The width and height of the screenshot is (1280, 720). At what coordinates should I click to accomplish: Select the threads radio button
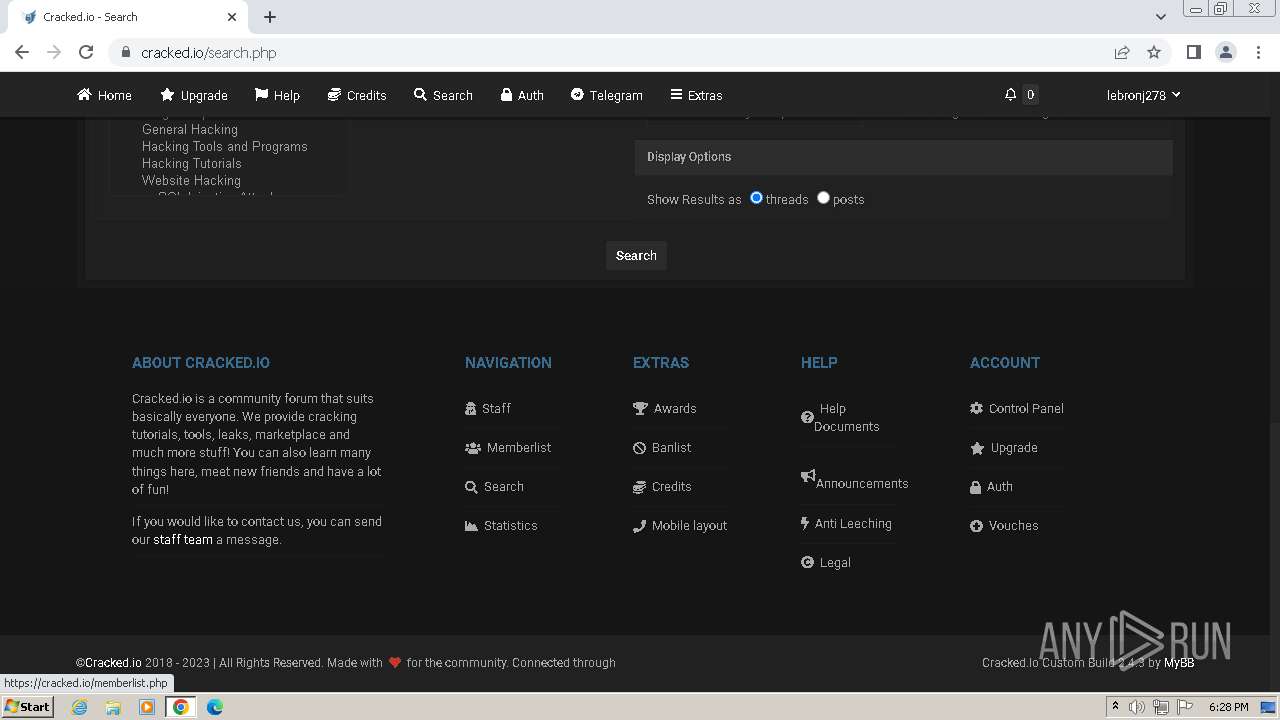point(757,198)
